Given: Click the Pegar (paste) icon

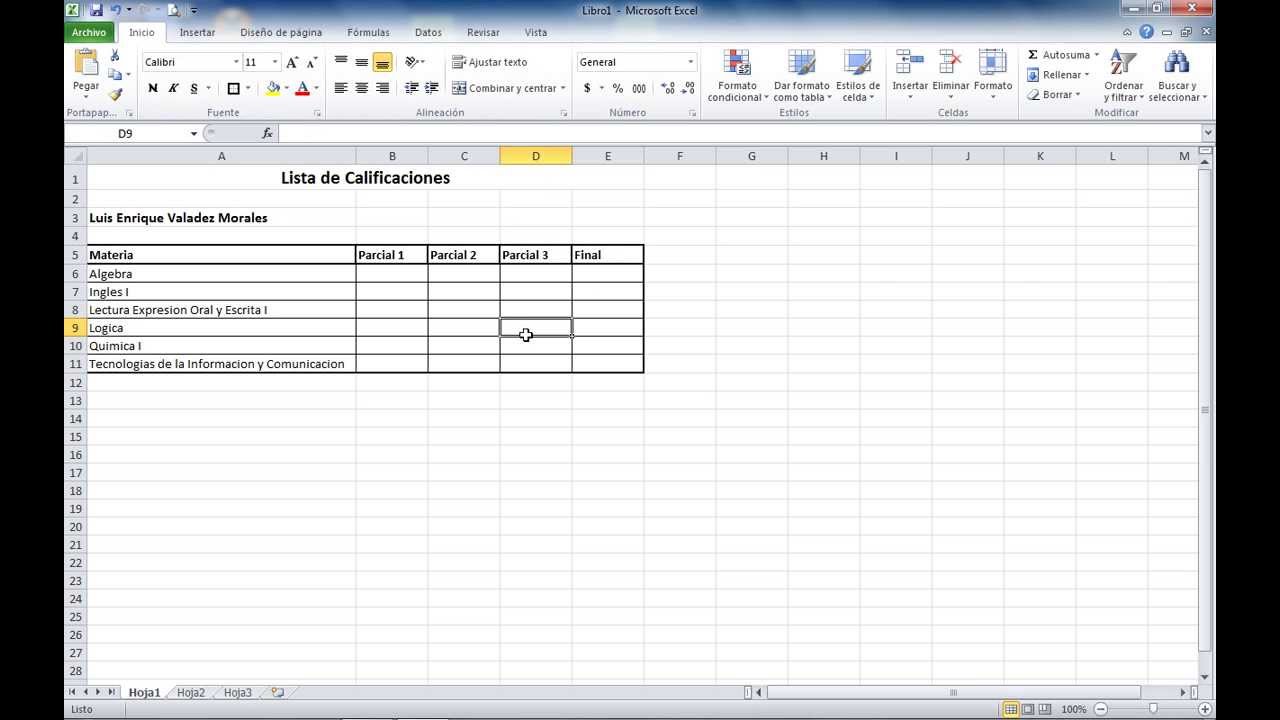Looking at the screenshot, I should pyautogui.click(x=86, y=63).
